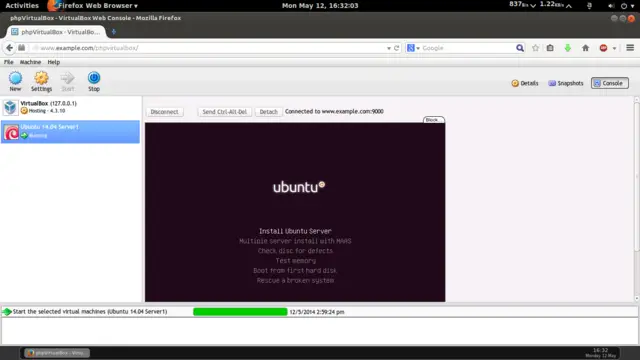Select Ubuntu 14.04 Server1 machine
The width and height of the screenshot is (640, 360).
coord(70,131)
